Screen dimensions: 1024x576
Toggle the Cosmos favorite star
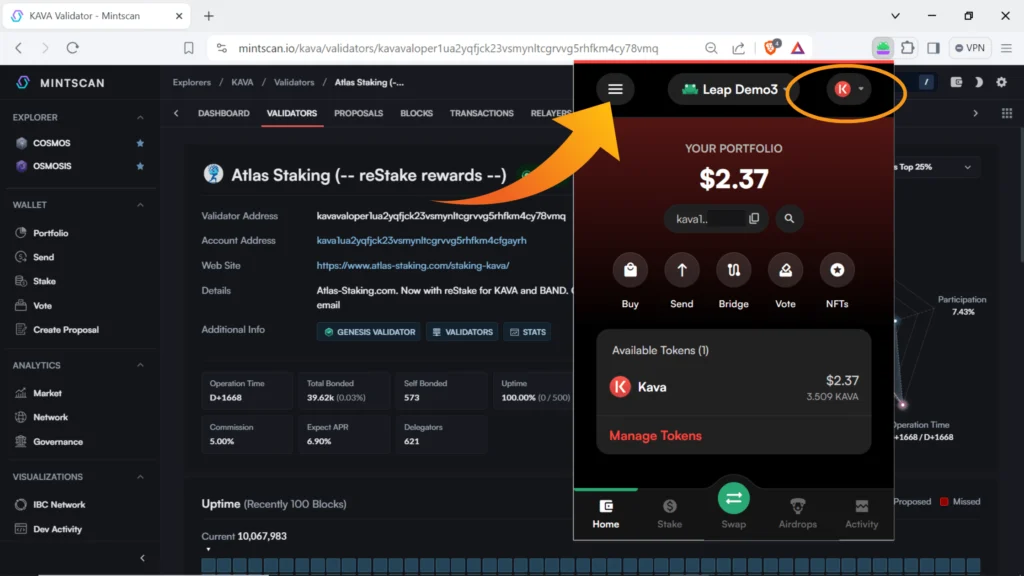pos(140,143)
